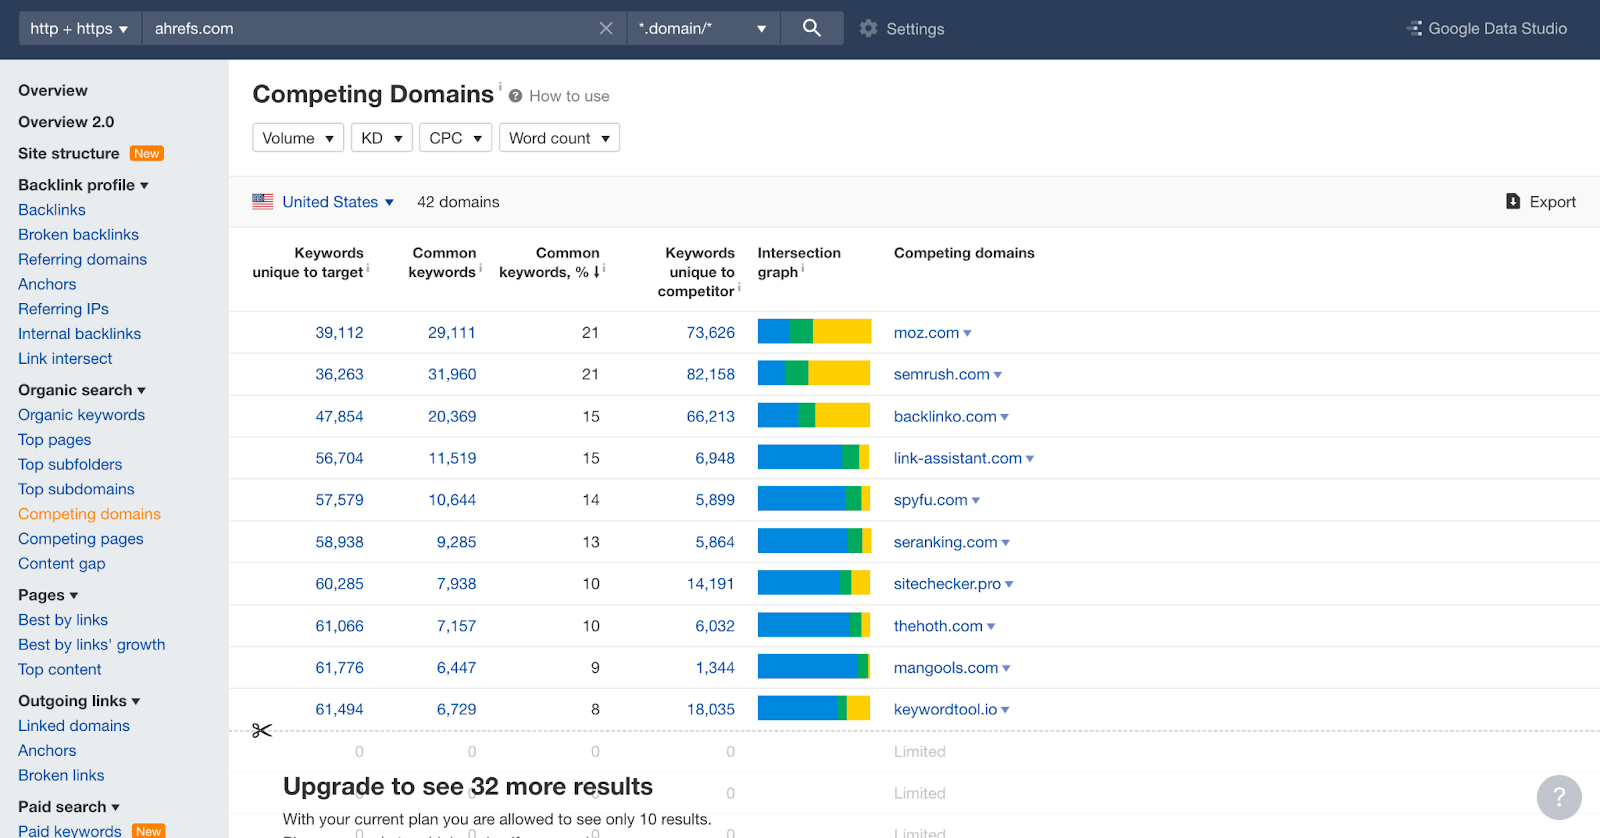Open Settings via the gear icon
1600x838 pixels.
point(868,29)
